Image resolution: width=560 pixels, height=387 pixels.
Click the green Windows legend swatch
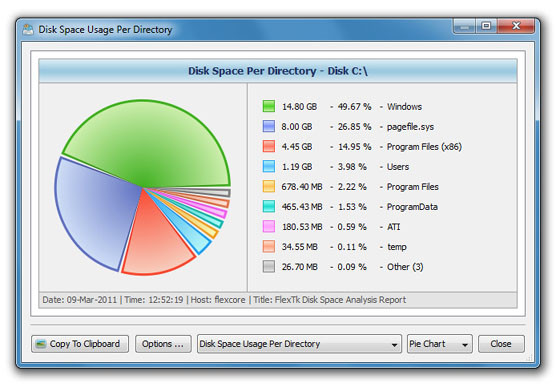point(269,106)
